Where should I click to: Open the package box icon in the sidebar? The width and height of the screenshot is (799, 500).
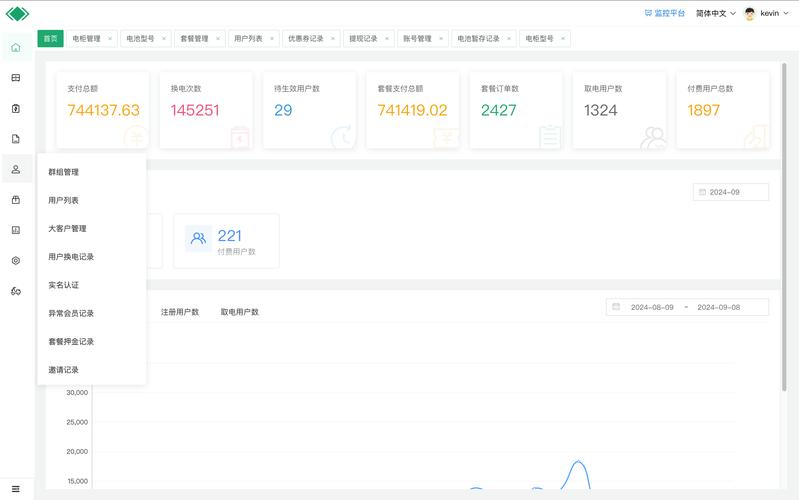click(16, 200)
